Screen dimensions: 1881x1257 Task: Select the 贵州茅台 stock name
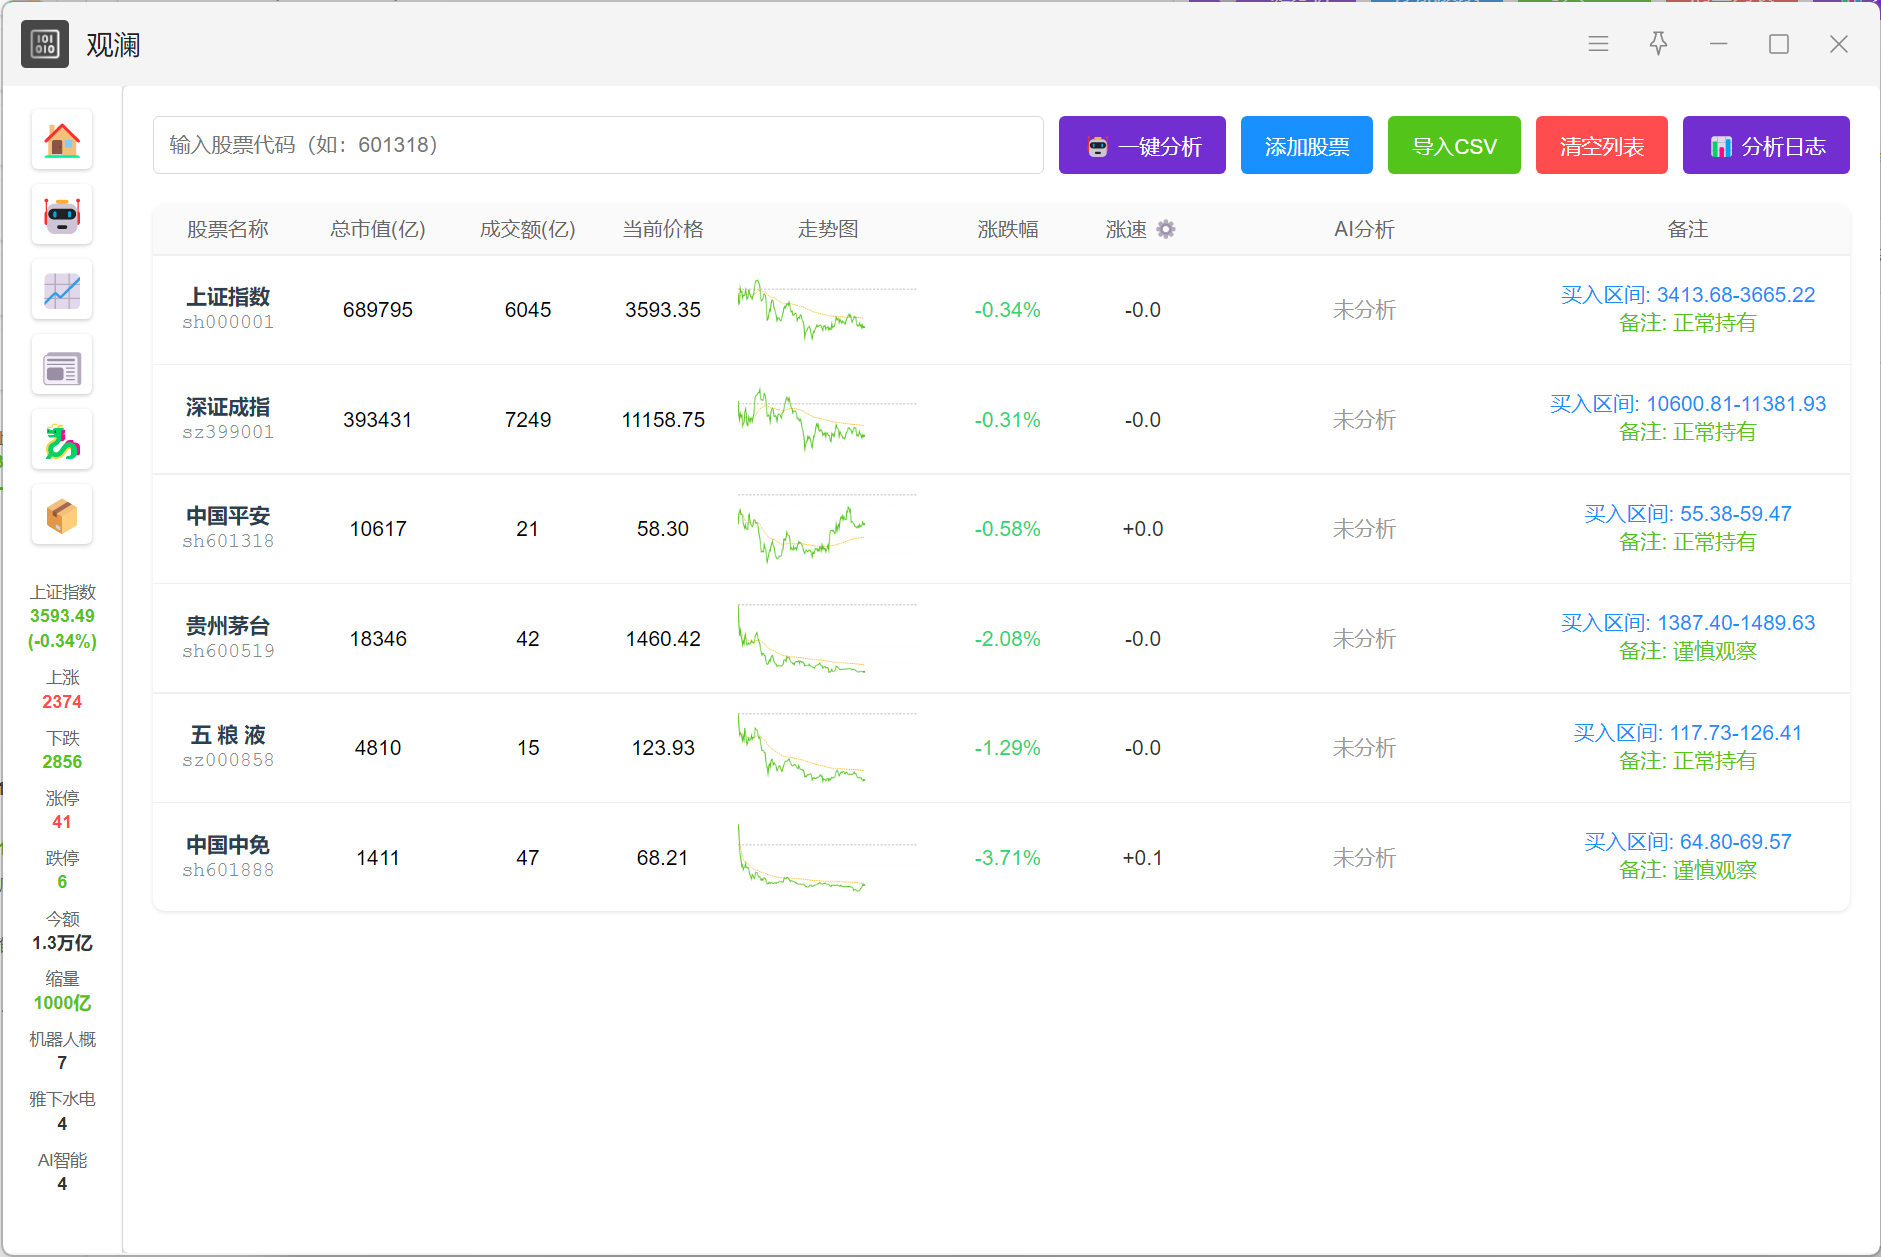tap(228, 626)
